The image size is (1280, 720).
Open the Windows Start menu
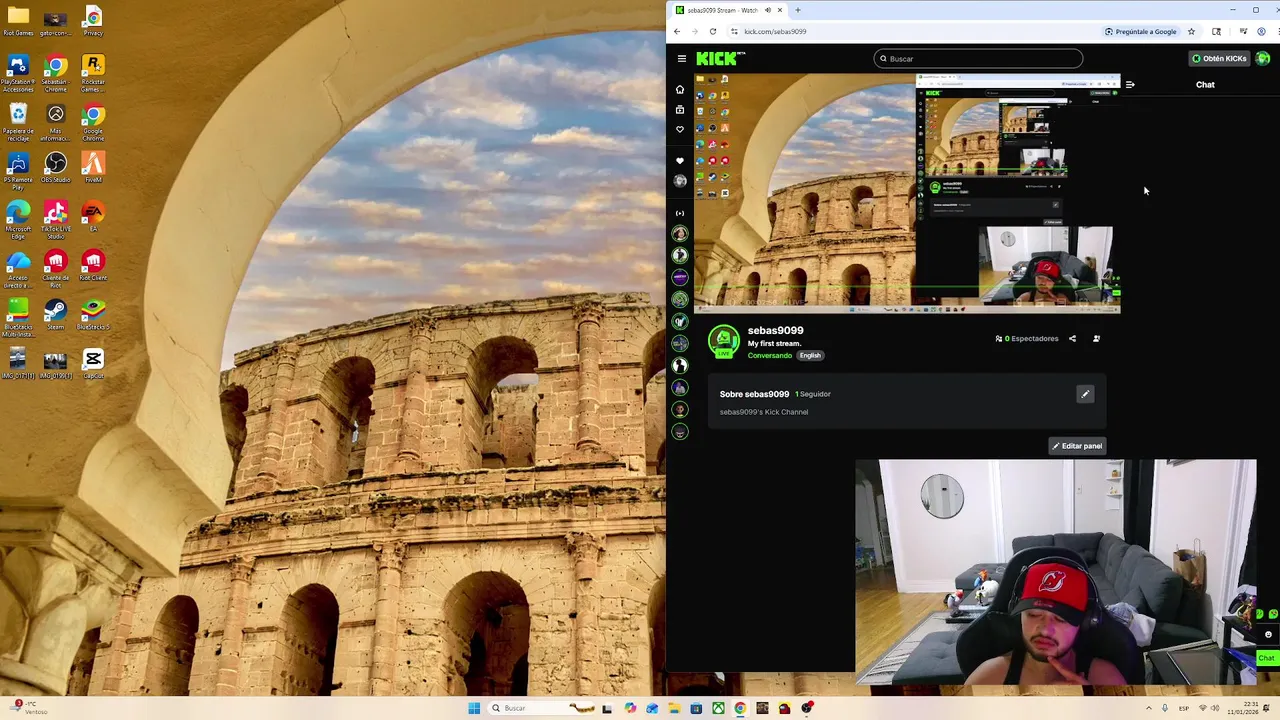point(474,708)
